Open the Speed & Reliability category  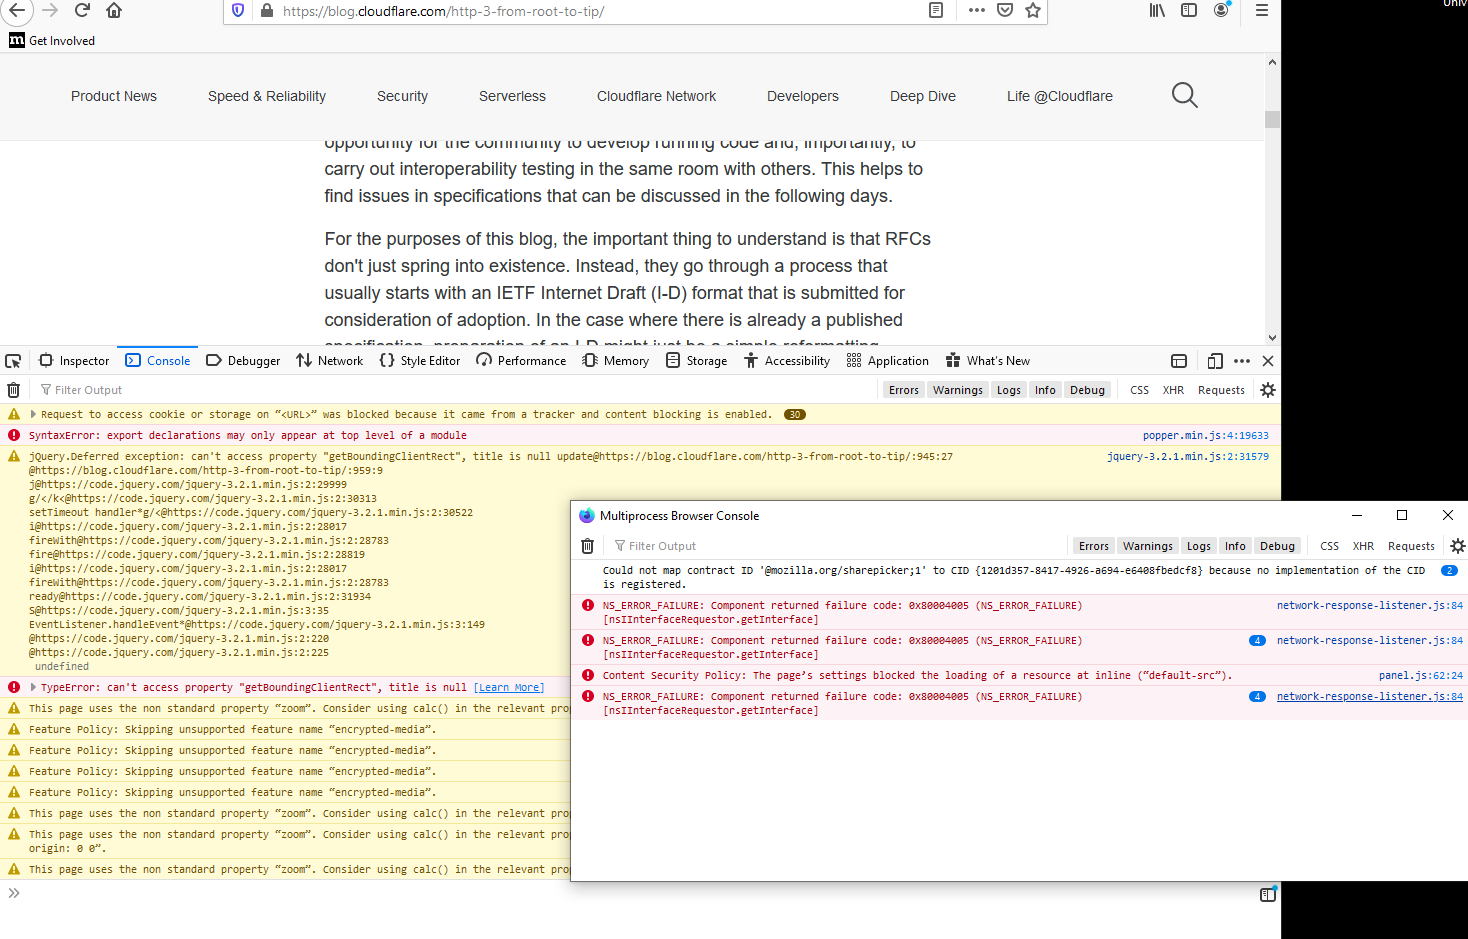267,96
